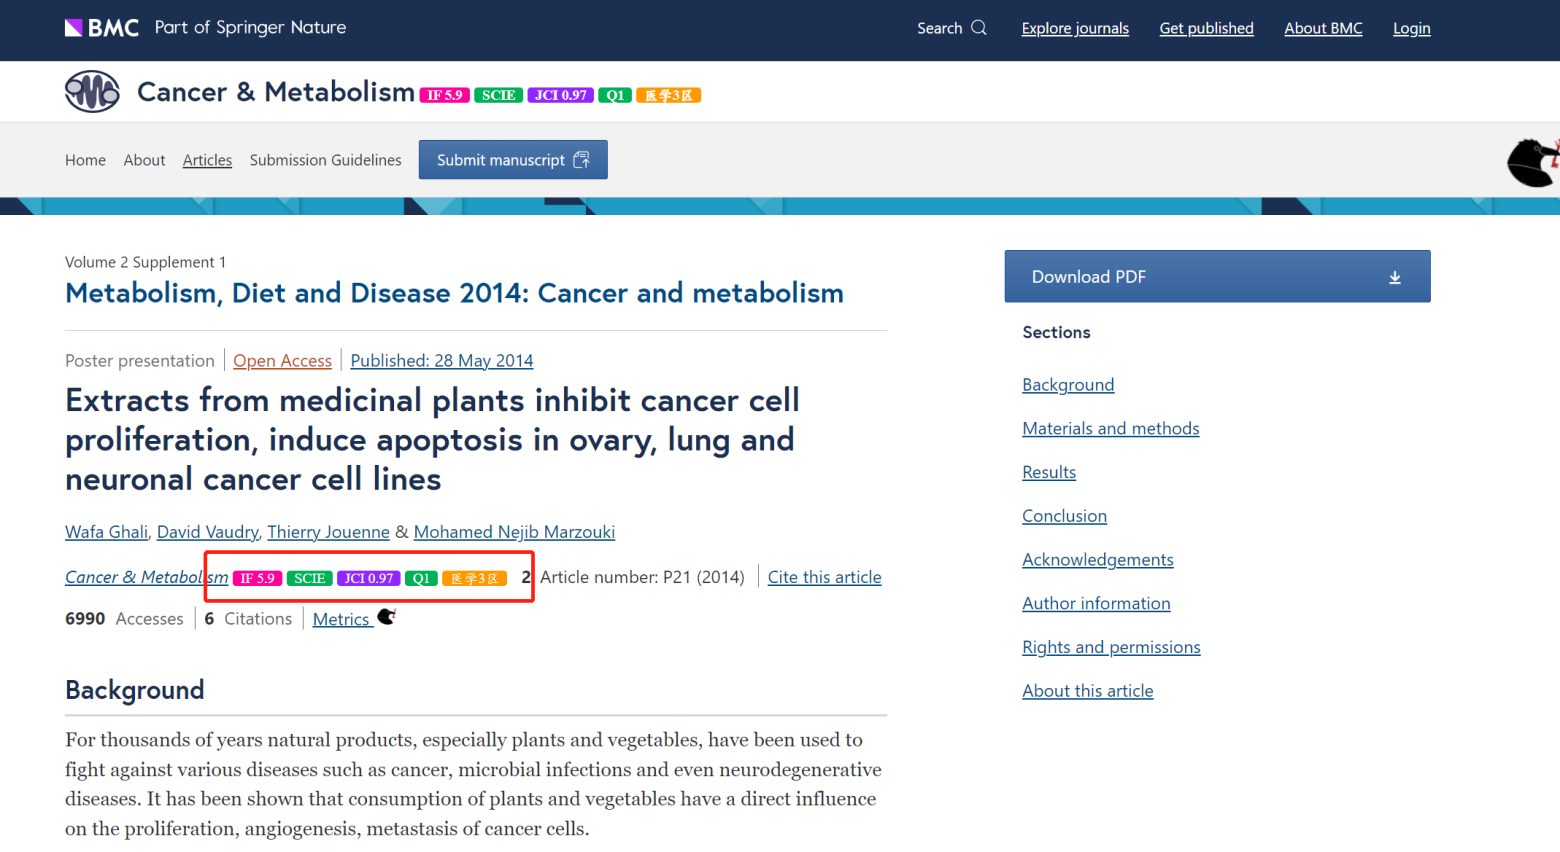Click the black bird icon at right edge
This screenshot has width=1560, height=852.
[1533, 161]
